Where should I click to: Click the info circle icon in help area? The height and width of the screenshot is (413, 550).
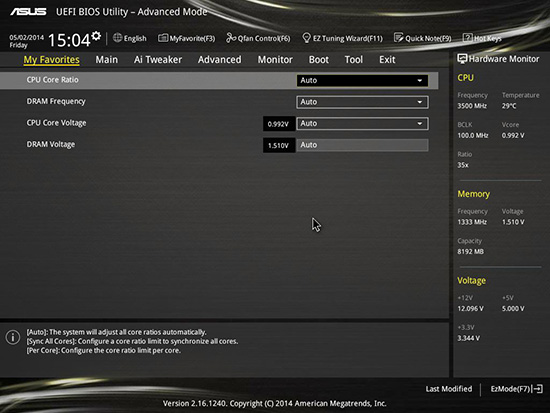tap(13, 337)
